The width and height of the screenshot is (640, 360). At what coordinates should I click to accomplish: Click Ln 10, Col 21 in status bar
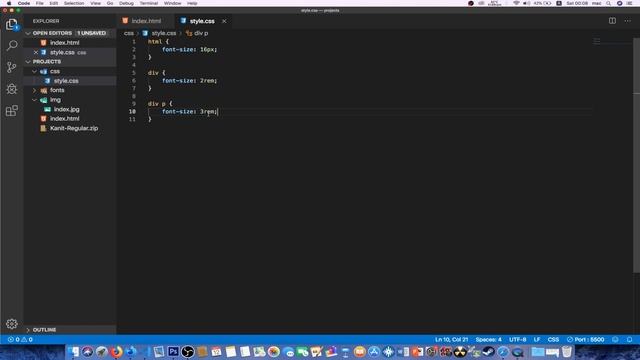pyautogui.click(x=451, y=340)
